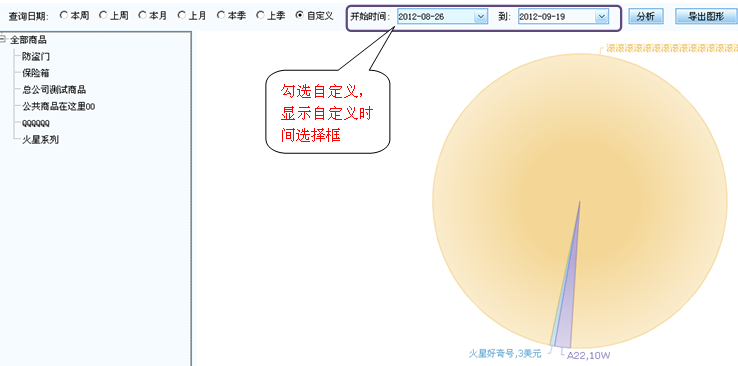
Task: Click the 分析 button
Action: click(646, 16)
